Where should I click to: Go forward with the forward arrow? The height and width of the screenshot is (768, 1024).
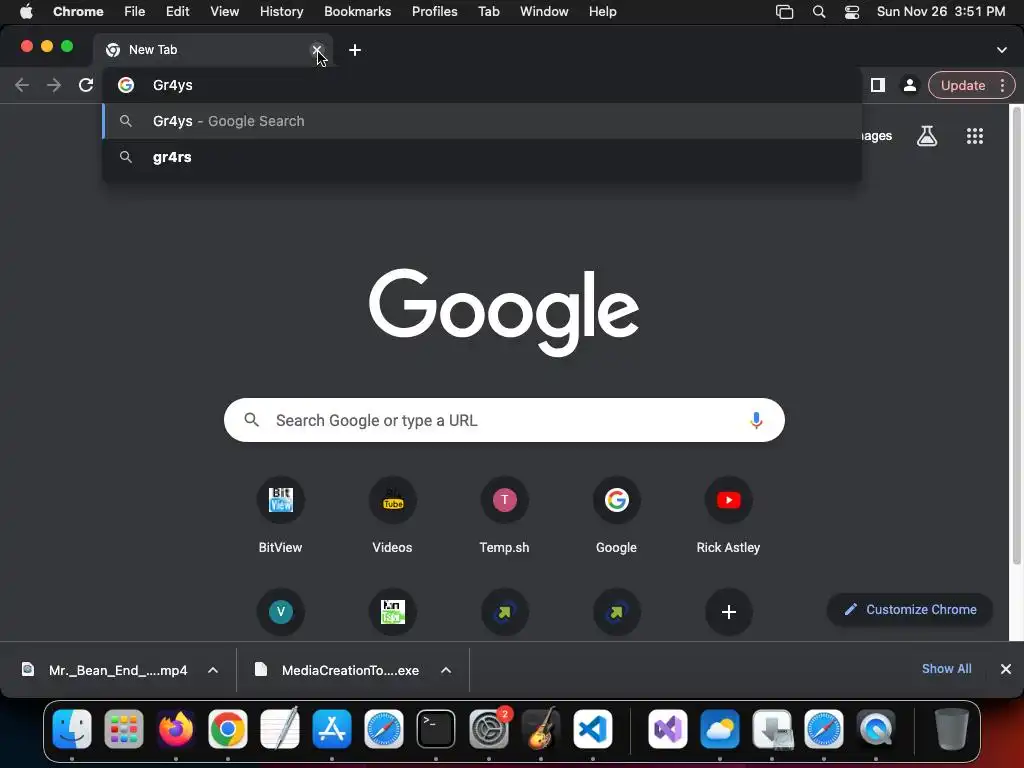(54, 85)
